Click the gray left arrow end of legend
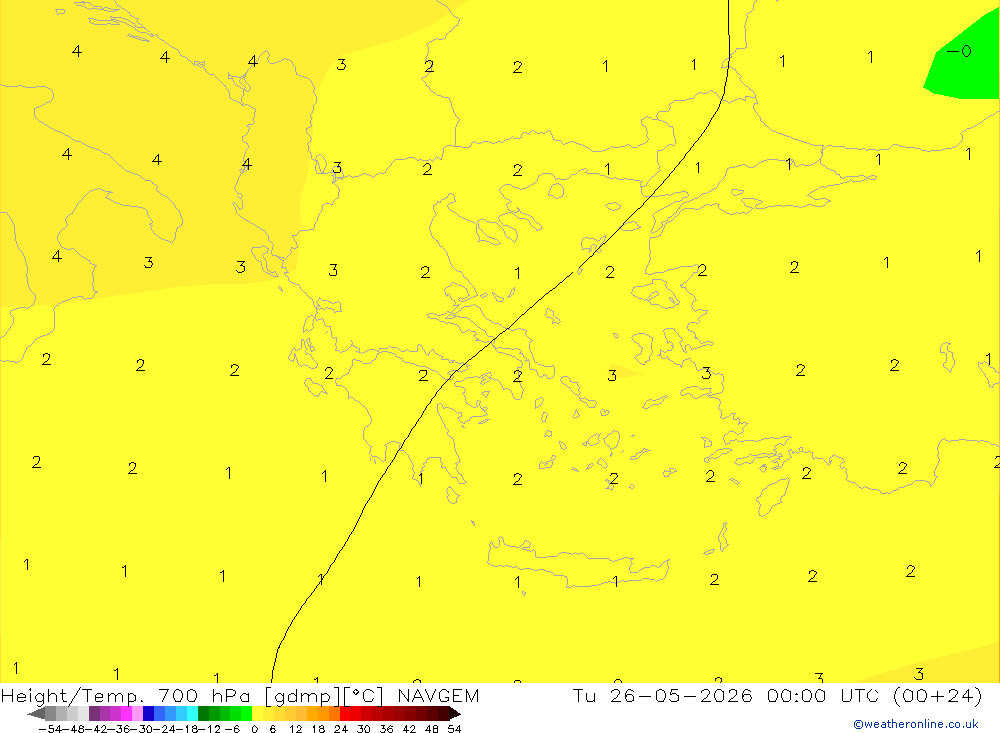 tap(36, 713)
